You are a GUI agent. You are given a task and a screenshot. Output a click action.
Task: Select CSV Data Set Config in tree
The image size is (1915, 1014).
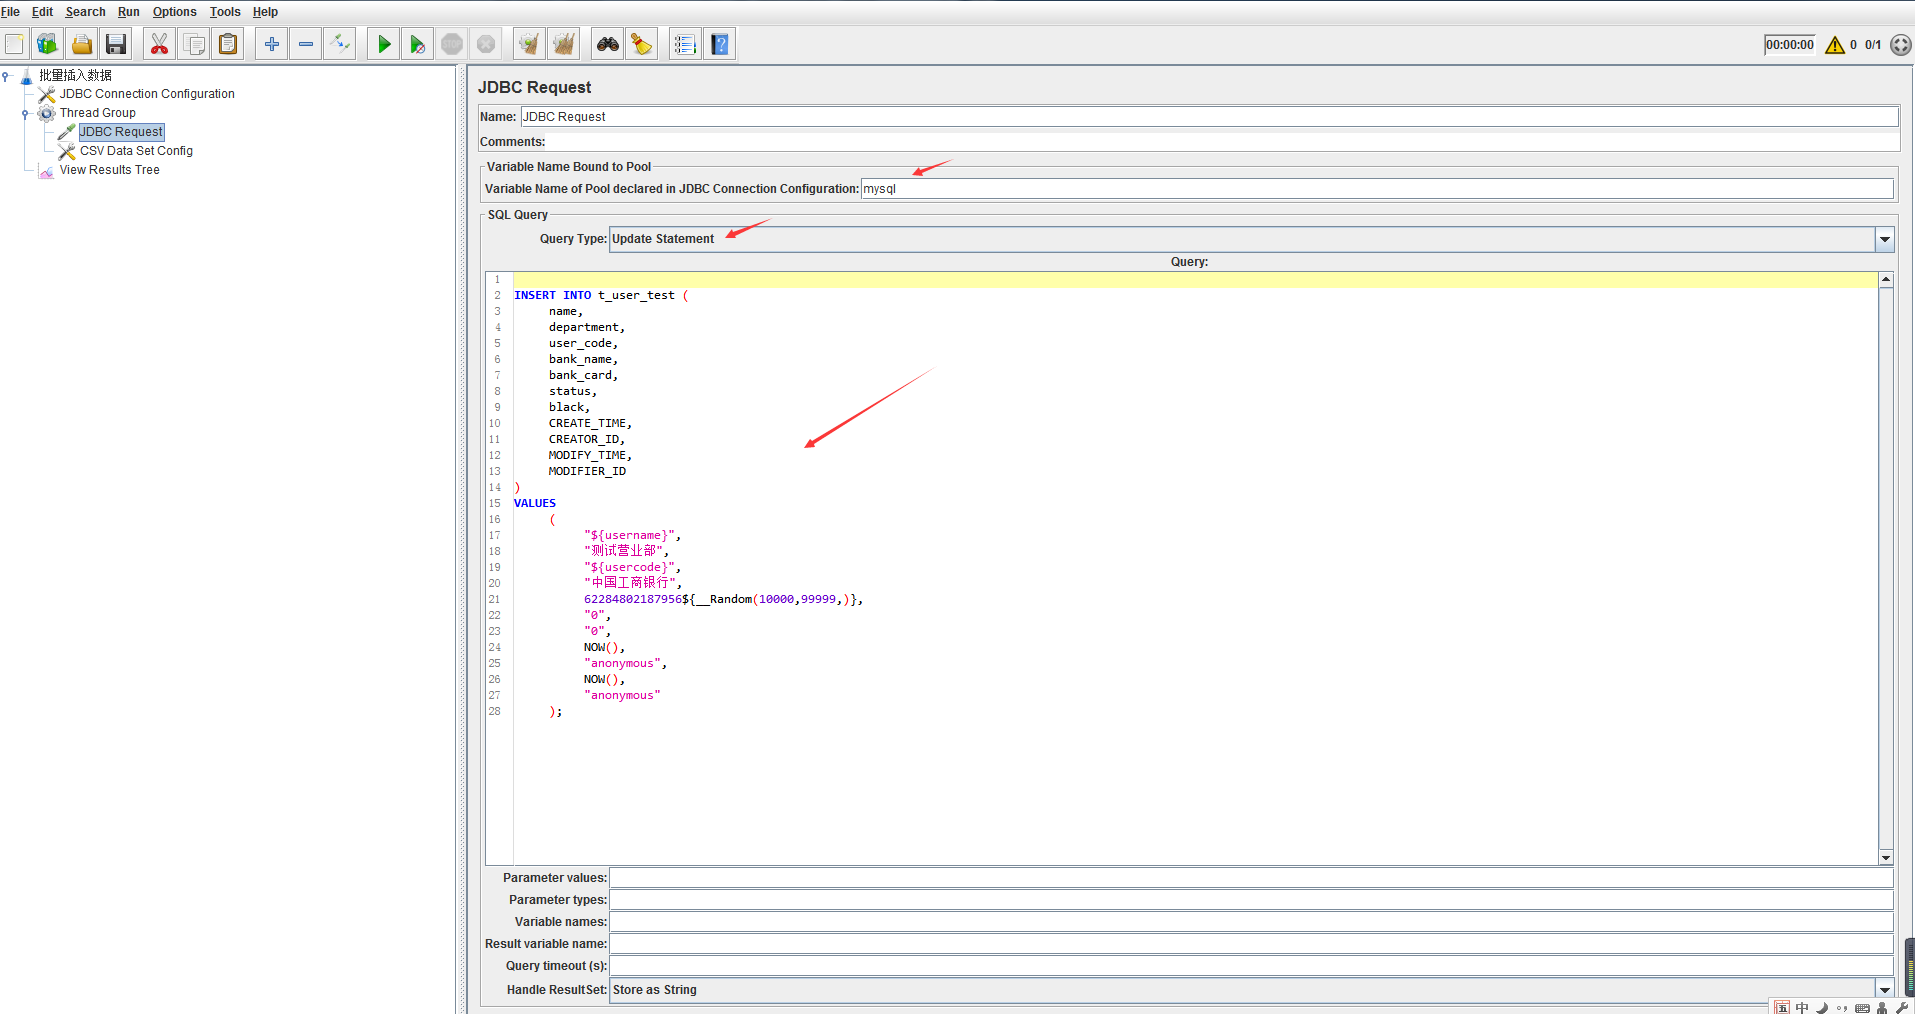(136, 151)
